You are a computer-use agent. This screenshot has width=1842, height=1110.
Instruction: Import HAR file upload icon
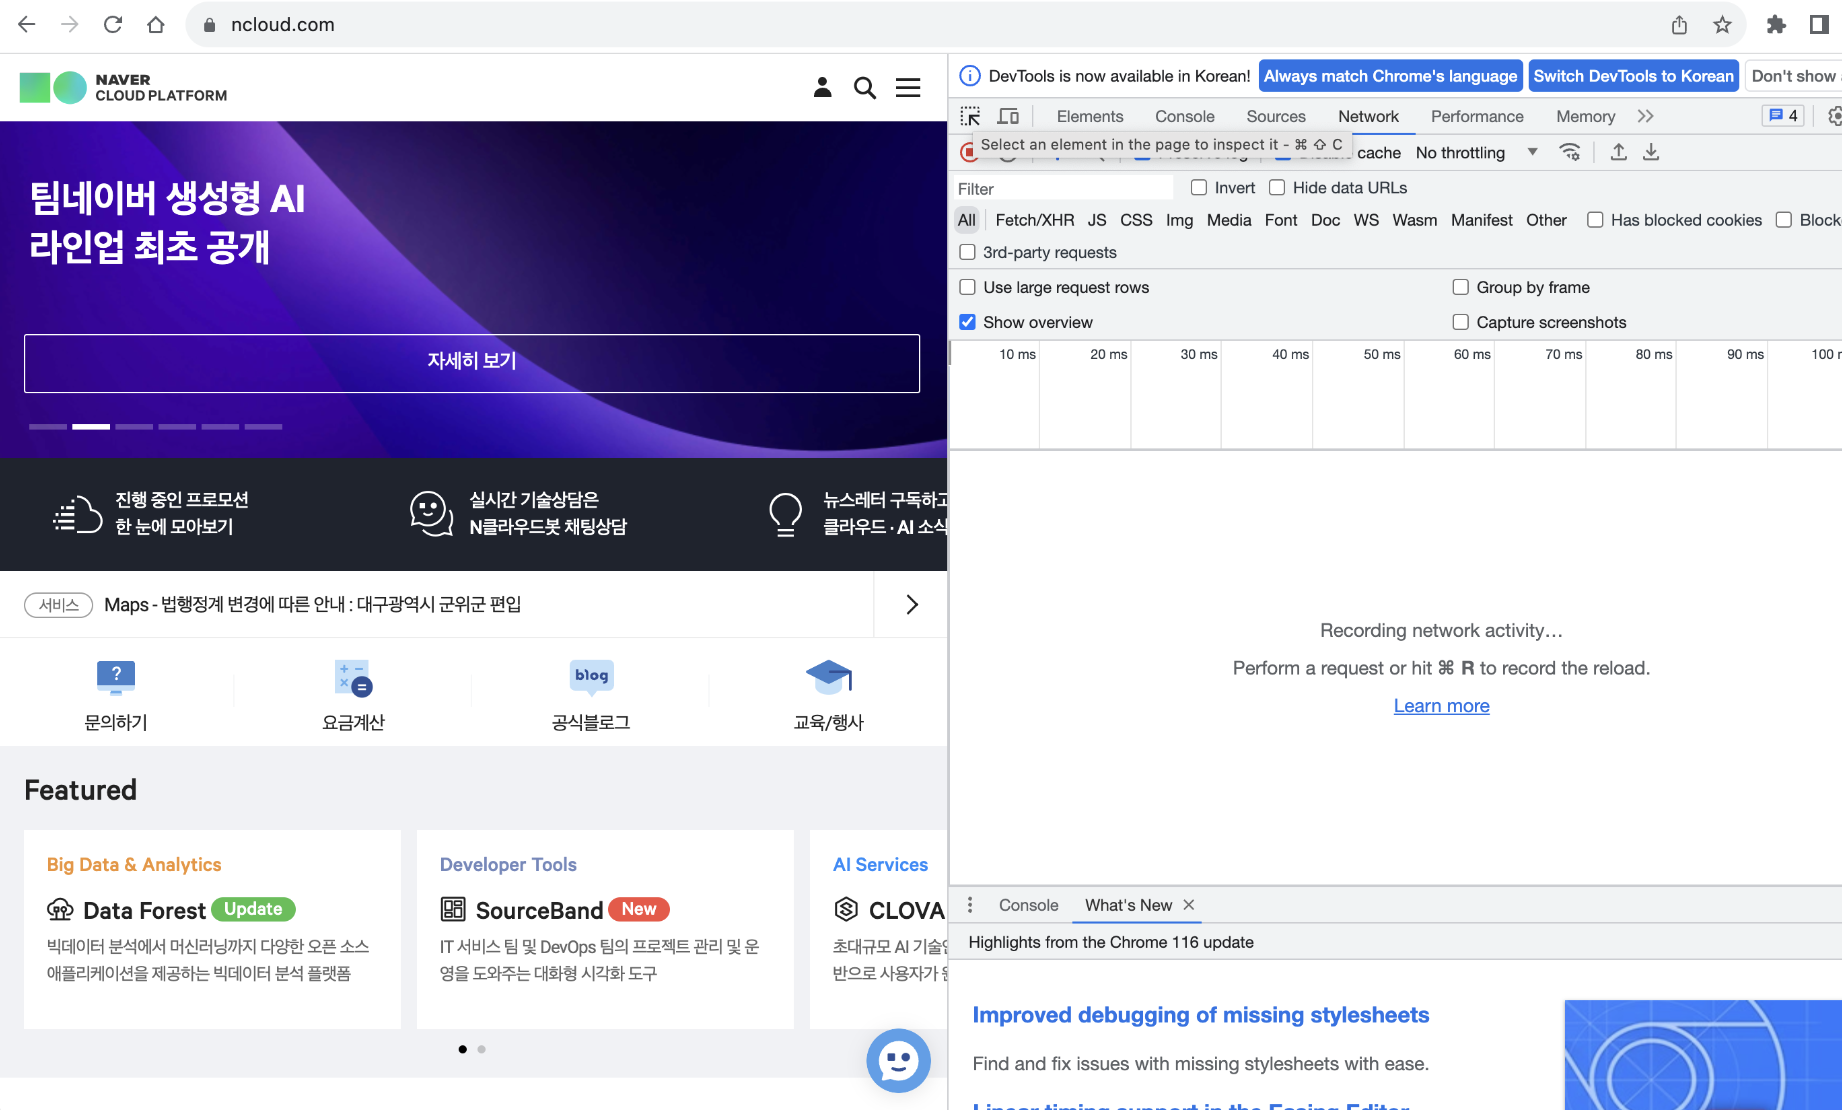pos(1619,152)
